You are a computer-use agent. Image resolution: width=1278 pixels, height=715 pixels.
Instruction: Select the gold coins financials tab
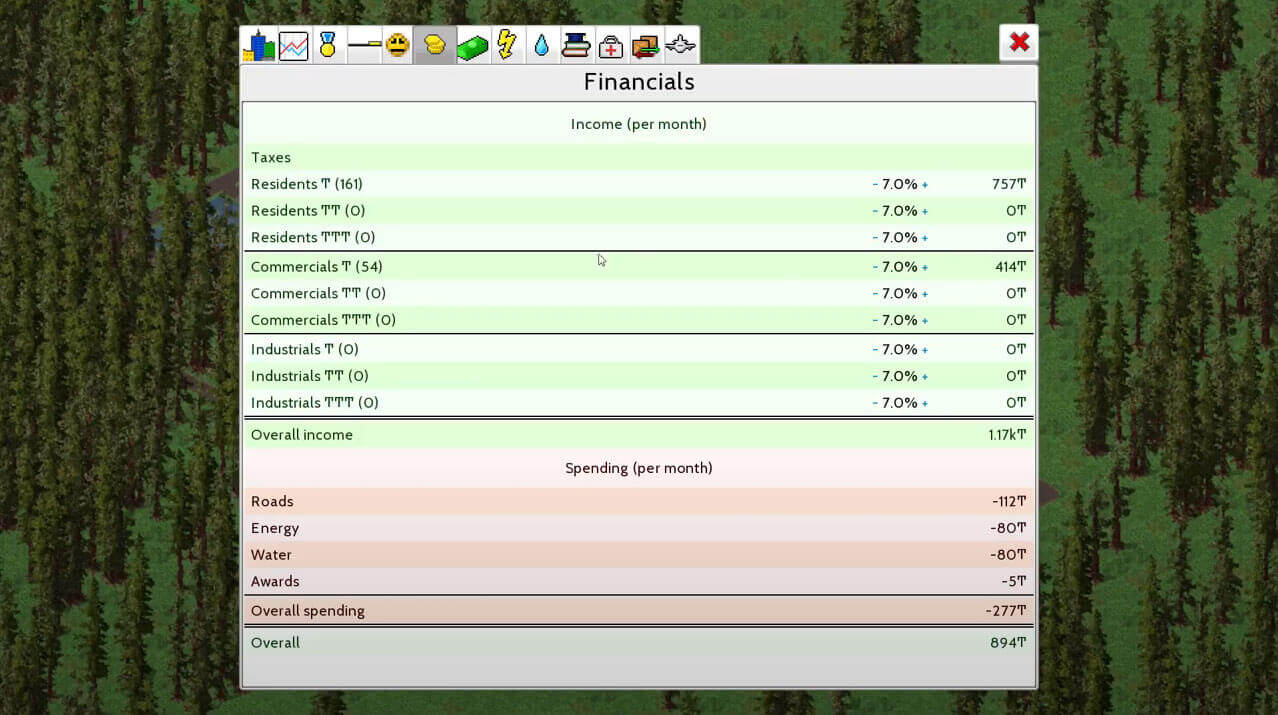[434, 46]
